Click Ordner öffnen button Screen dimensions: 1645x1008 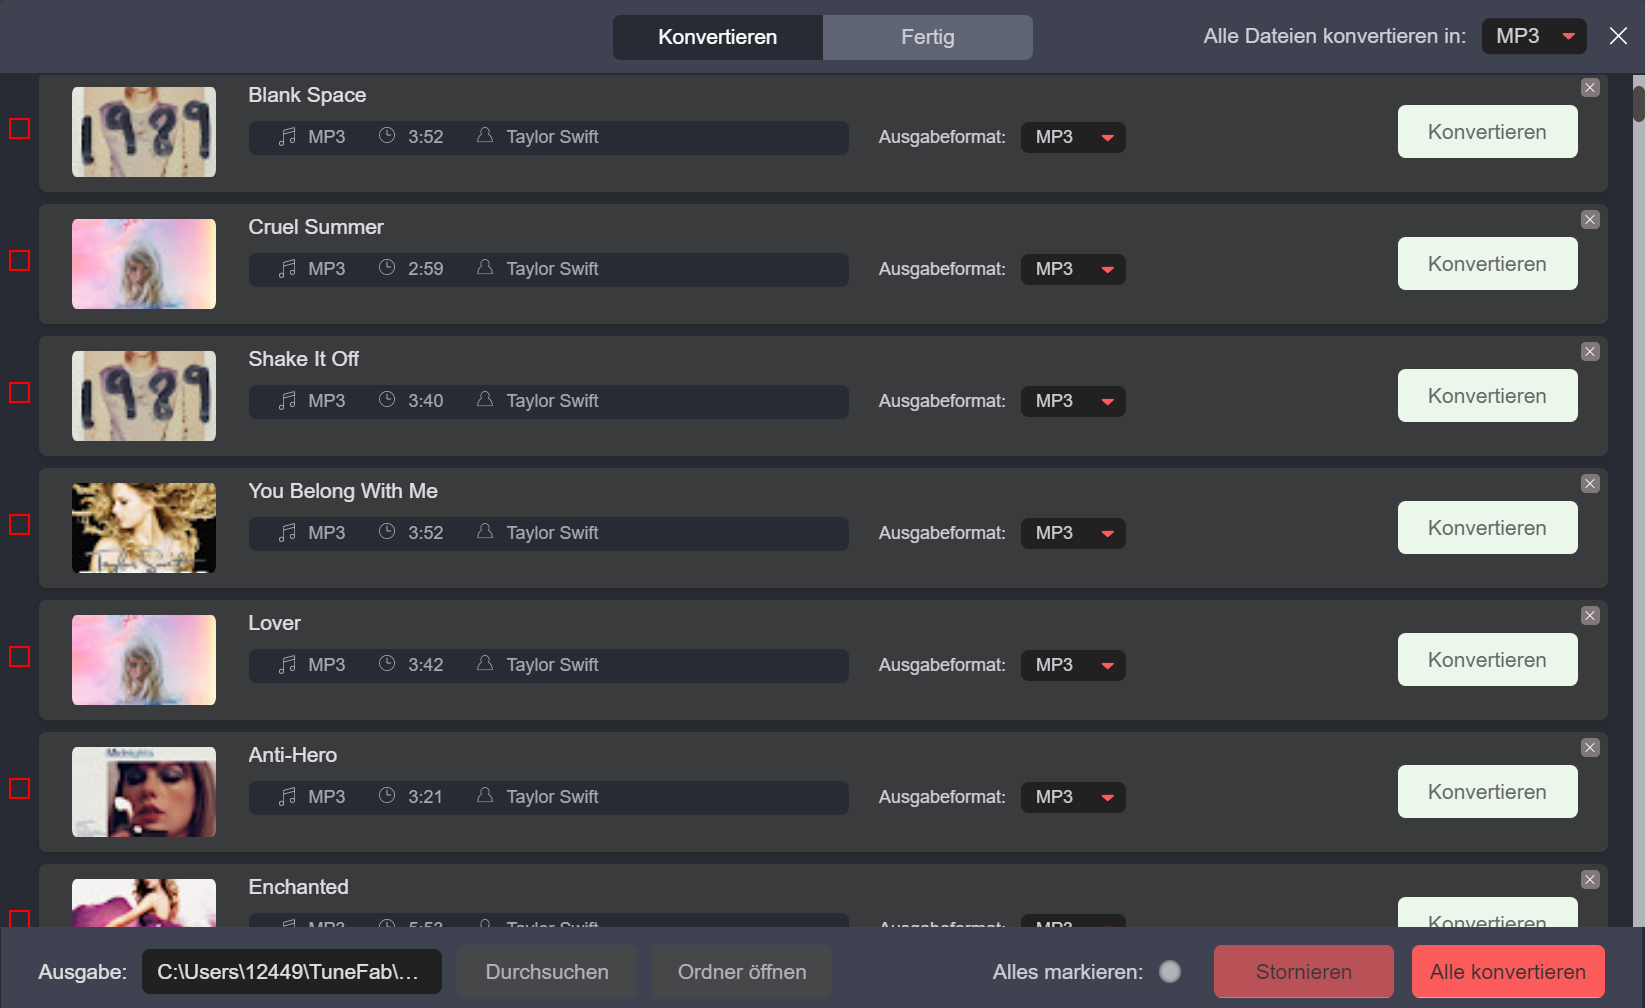point(742,972)
